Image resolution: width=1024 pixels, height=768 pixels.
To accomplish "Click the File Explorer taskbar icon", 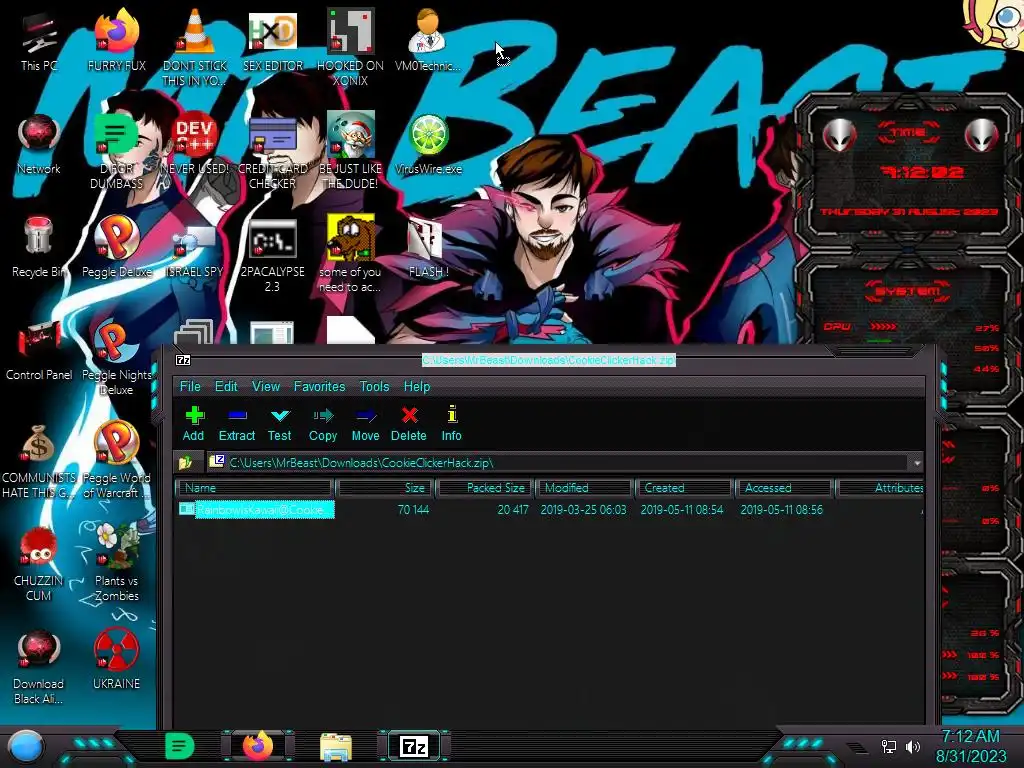I will (x=336, y=748).
